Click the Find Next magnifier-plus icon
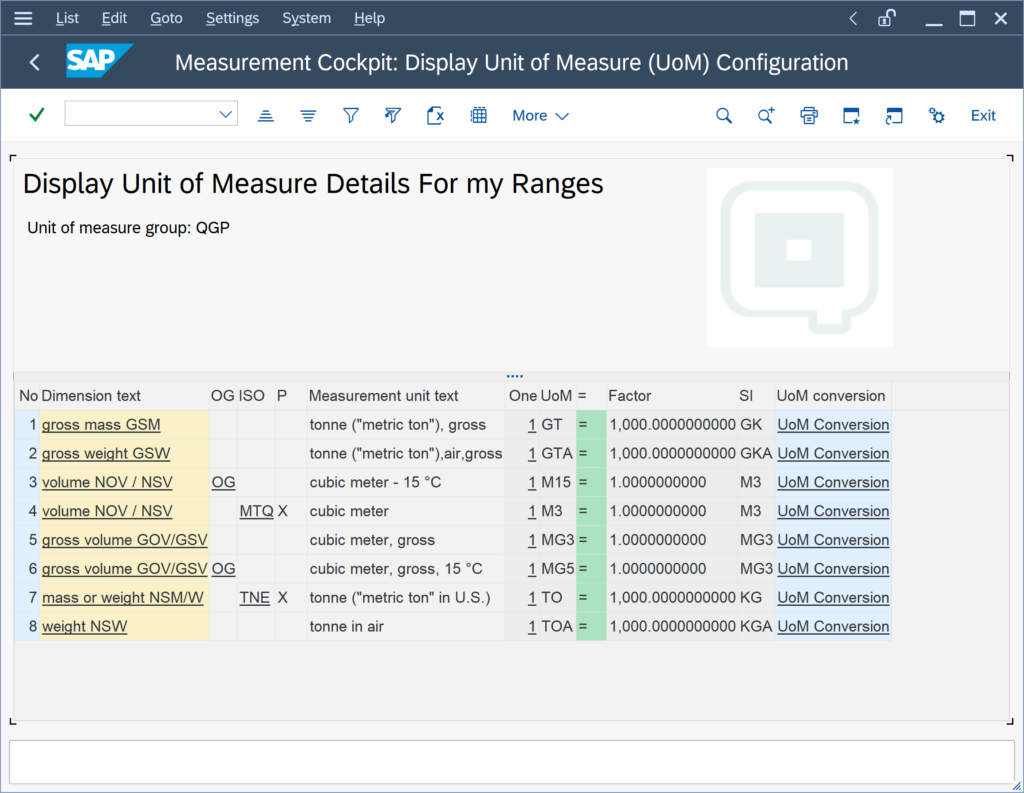Viewport: 1024px width, 793px height. coord(765,116)
